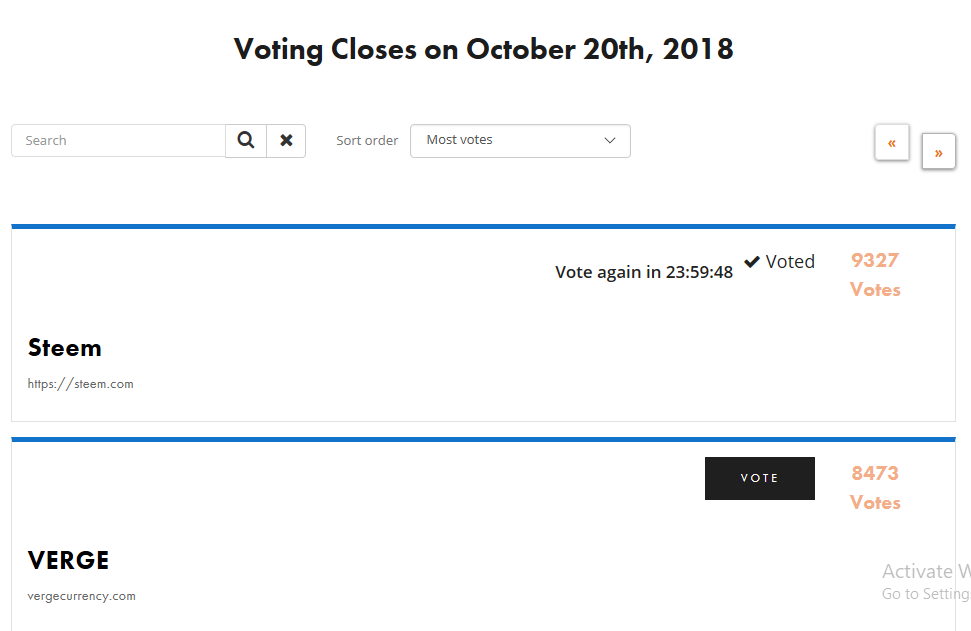Open the https://steem.com link
This screenshot has height=631, width=971.
click(x=80, y=384)
